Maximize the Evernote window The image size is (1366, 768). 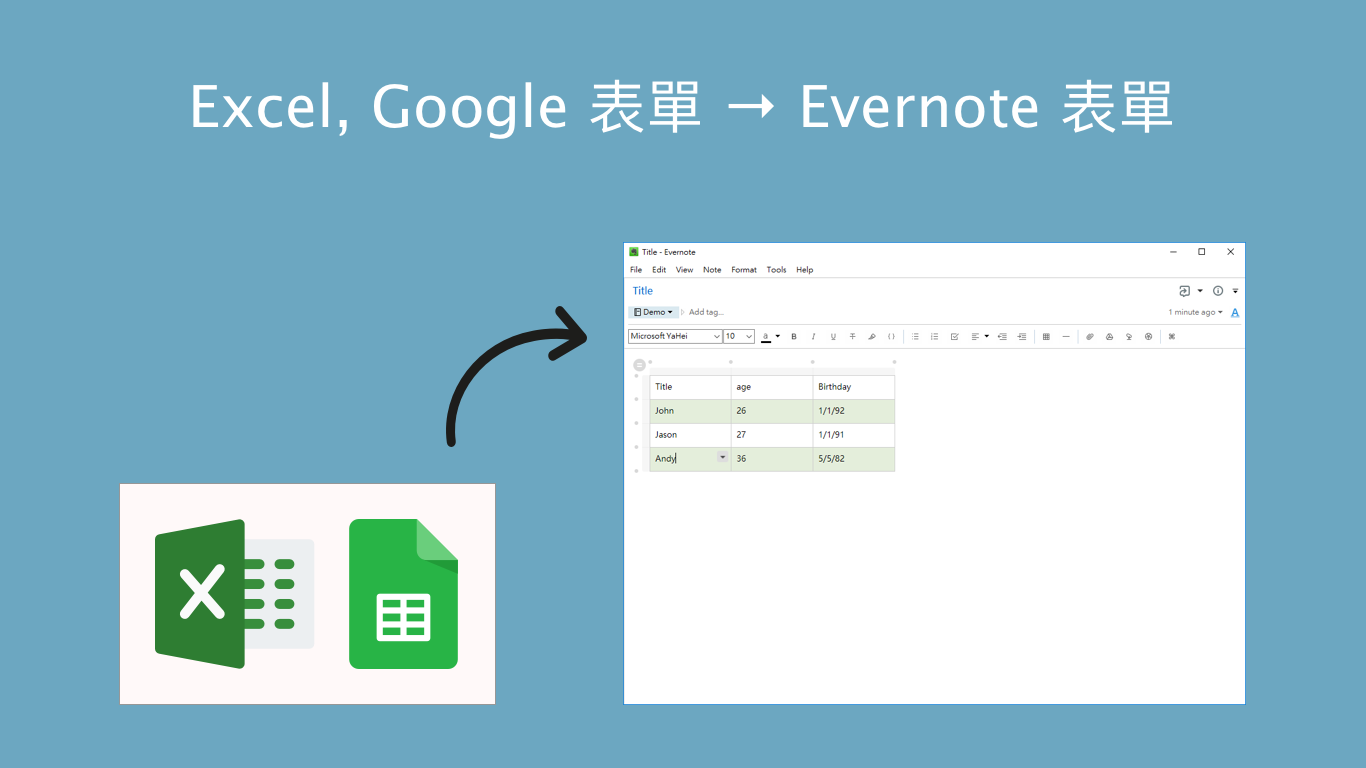click(1202, 252)
